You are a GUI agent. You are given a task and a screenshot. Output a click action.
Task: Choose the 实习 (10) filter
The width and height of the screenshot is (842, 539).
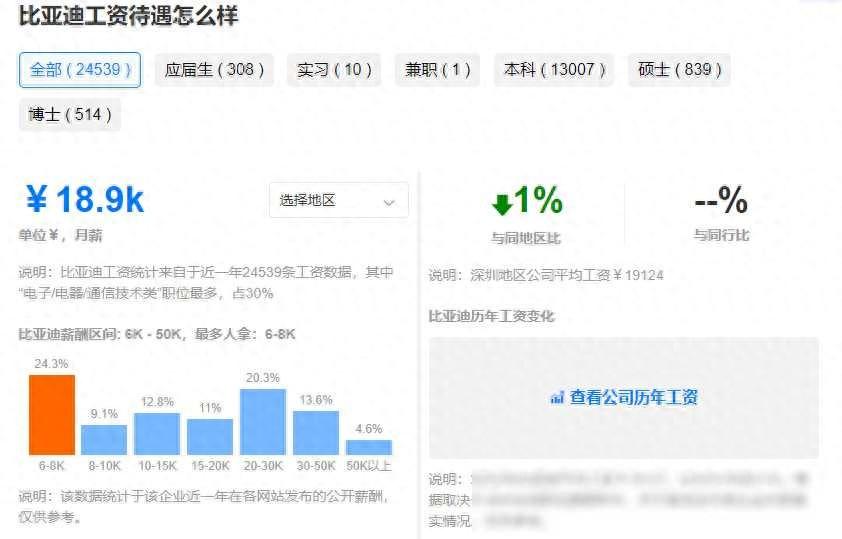pyautogui.click(x=334, y=70)
